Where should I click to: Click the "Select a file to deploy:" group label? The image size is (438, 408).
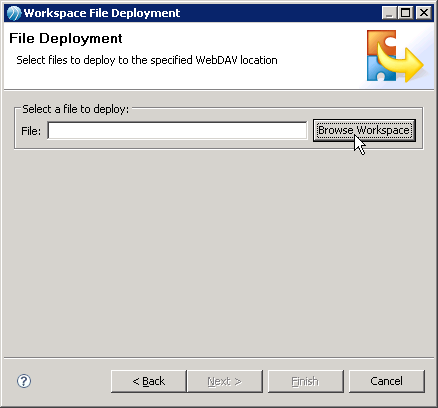(76, 109)
